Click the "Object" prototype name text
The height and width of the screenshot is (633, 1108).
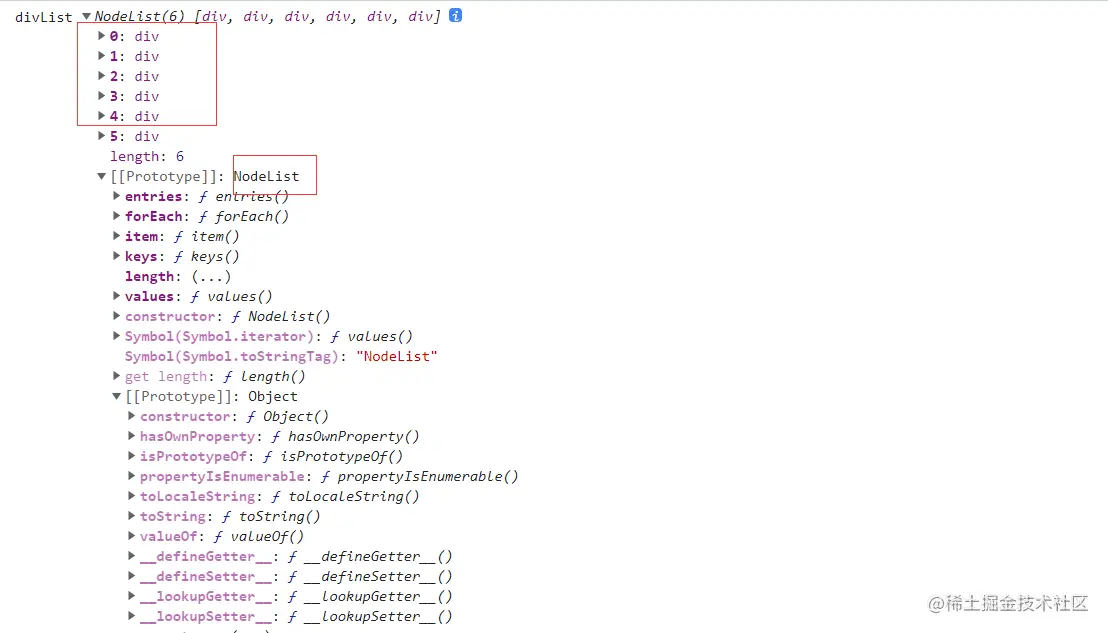(273, 396)
